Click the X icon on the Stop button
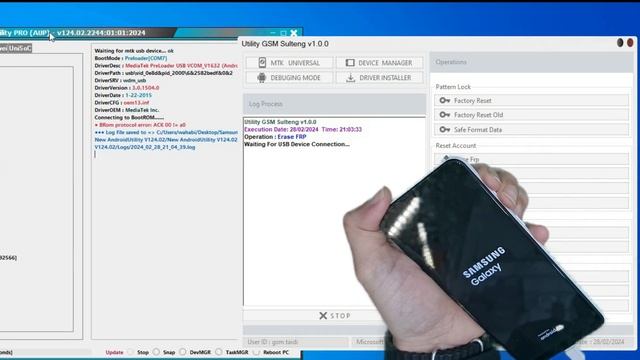The image size is (640, 360). click(323, 316)
